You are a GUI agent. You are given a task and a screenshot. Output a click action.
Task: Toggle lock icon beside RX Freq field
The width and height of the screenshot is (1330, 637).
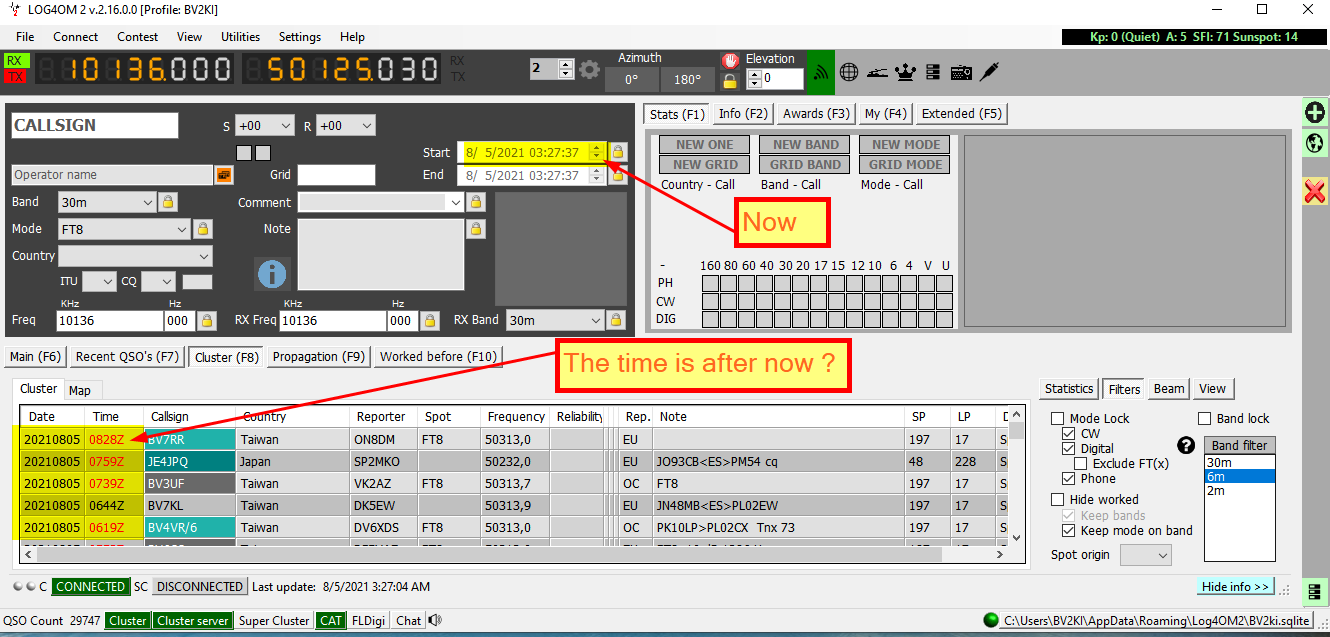click(430, 321)
